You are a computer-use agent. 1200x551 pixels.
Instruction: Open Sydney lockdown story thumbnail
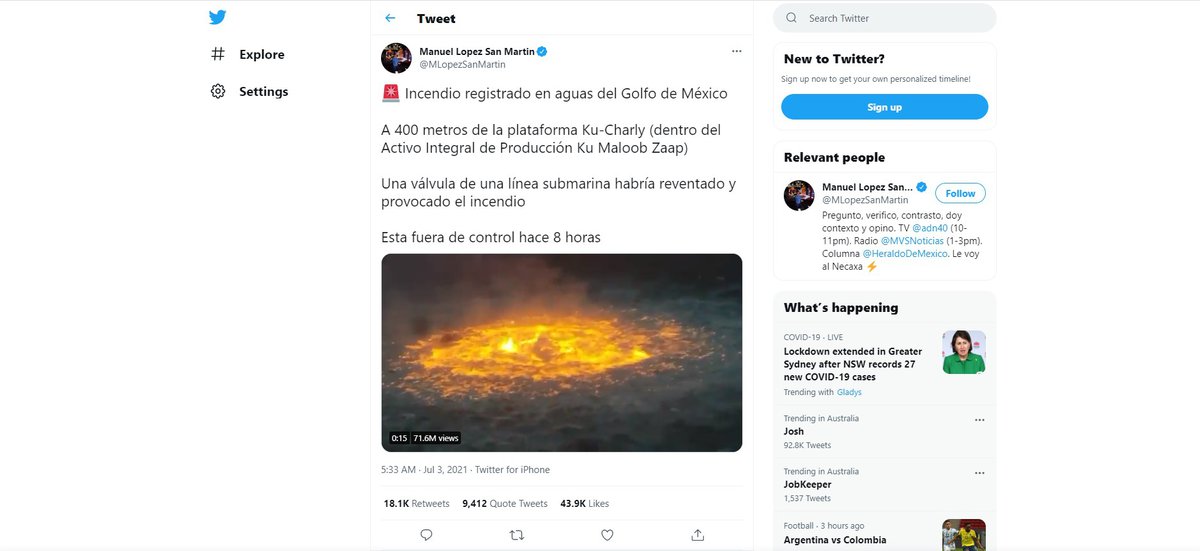964,352
